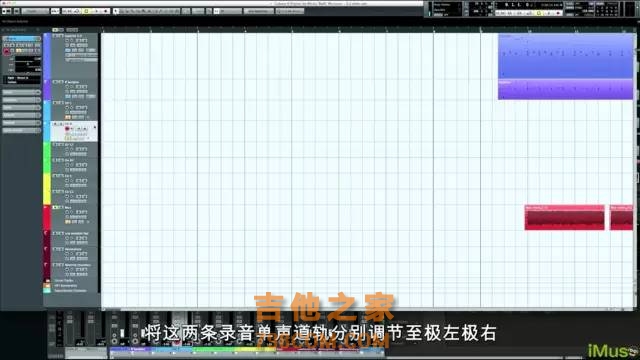Select the arrow object selection tool

[x=116, y=11]
